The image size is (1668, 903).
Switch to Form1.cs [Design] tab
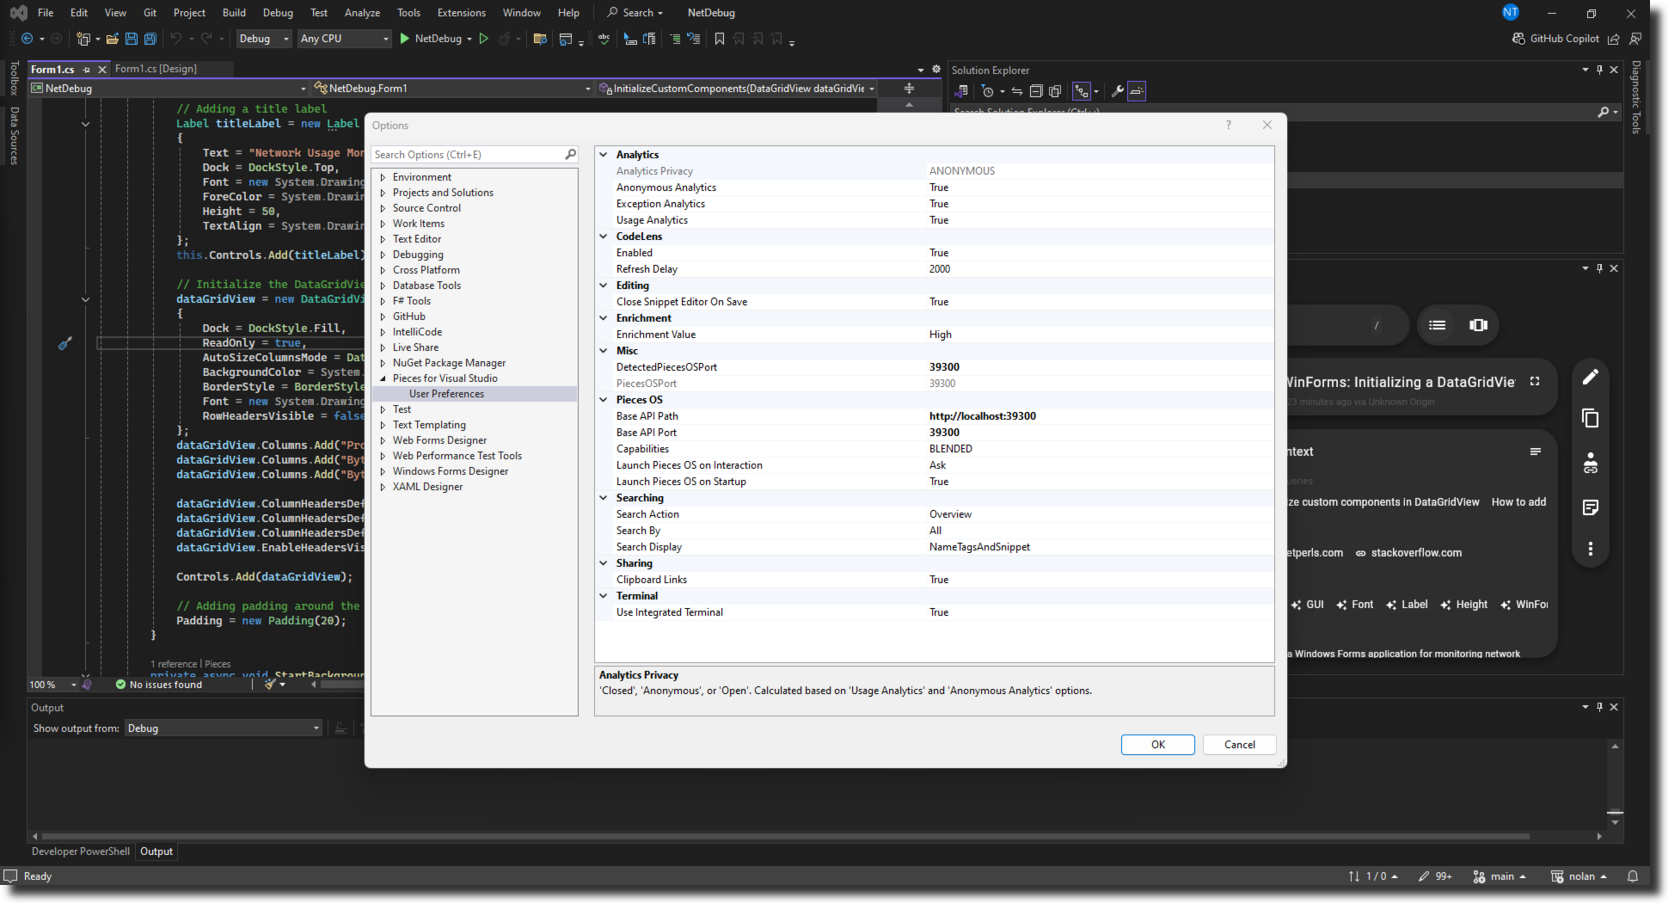point(156,69)
